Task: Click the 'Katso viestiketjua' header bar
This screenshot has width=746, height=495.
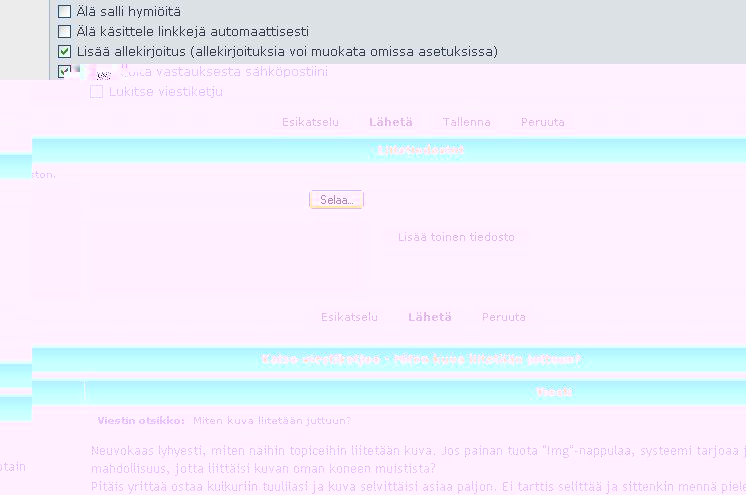Action: coord(420,360)
